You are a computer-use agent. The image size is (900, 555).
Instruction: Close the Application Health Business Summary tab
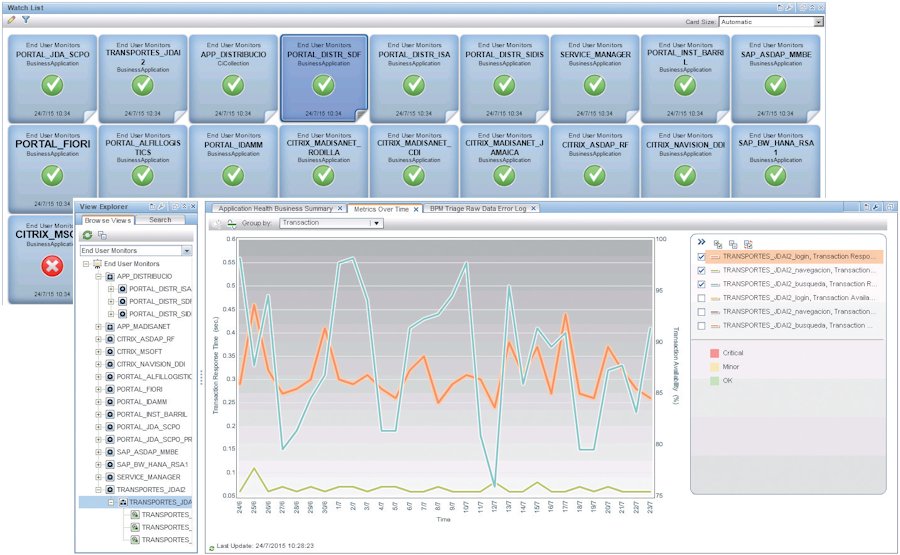tap(340, 208)
